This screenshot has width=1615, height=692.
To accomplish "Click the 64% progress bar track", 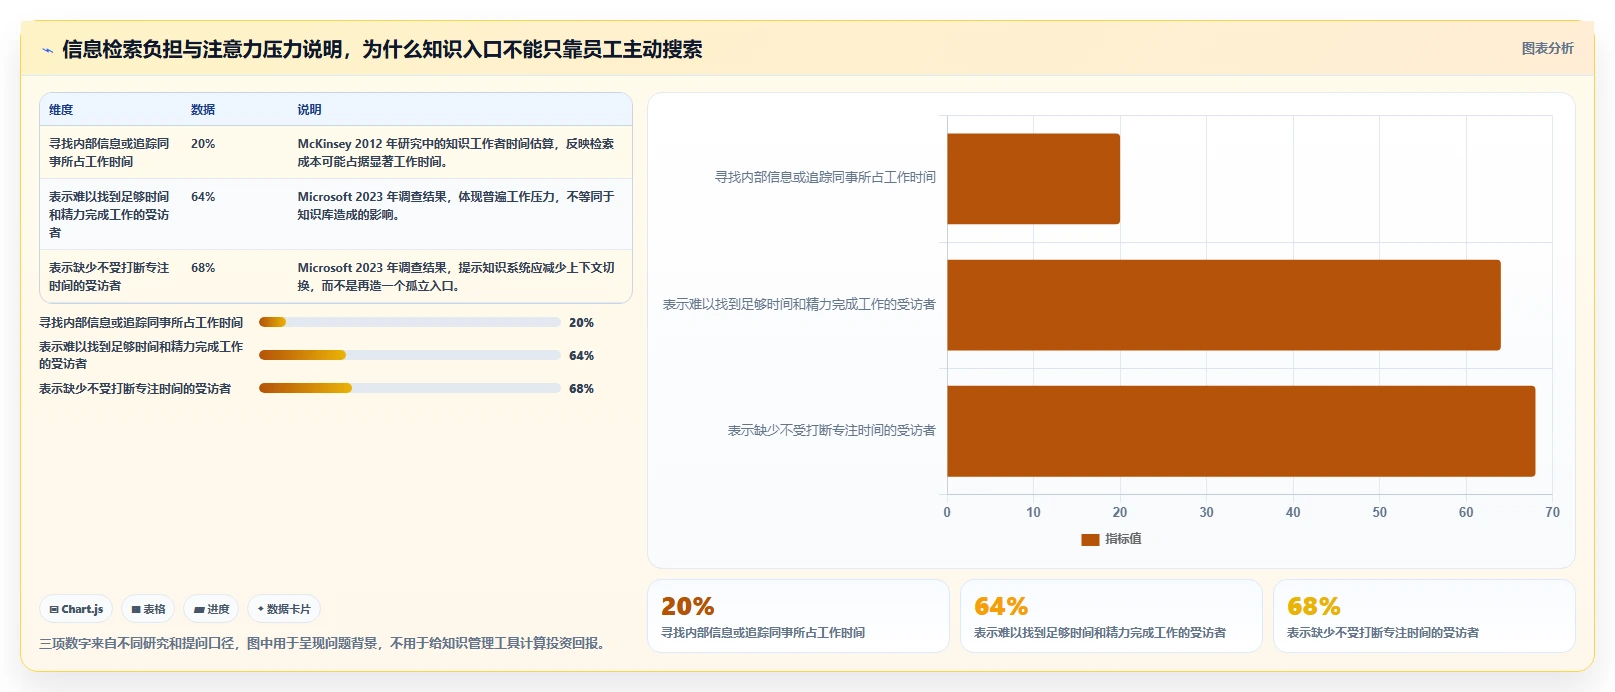I will click(x=409, y=355).
